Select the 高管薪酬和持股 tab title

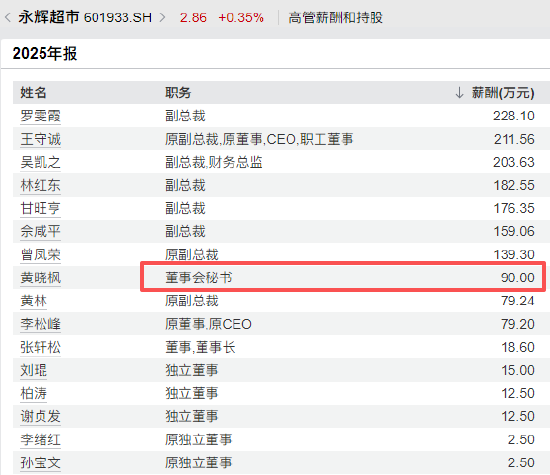[335, 18]
